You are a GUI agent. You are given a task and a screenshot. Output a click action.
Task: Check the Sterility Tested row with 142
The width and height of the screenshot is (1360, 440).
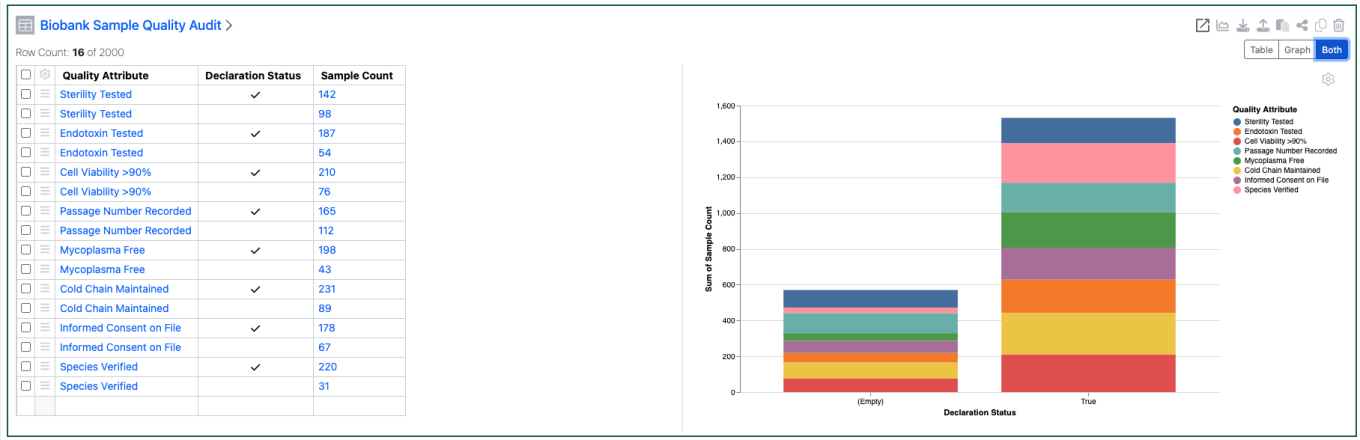26,94
